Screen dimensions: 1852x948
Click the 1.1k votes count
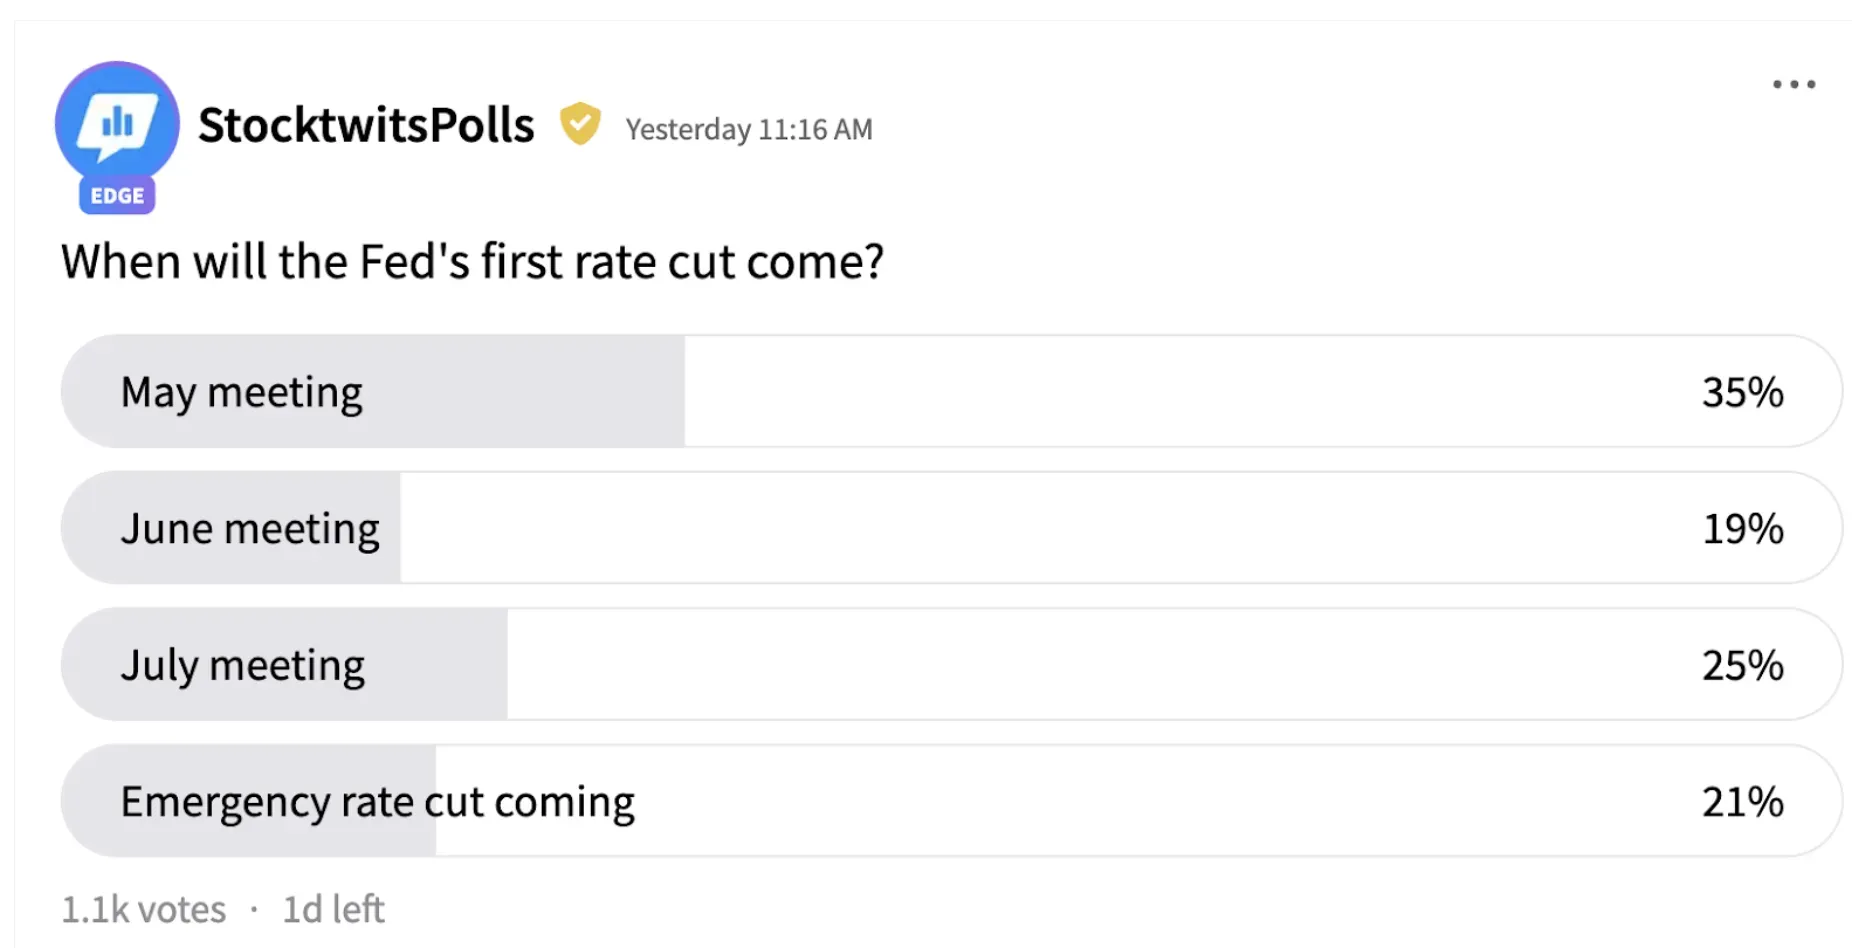tap(144, 910)
